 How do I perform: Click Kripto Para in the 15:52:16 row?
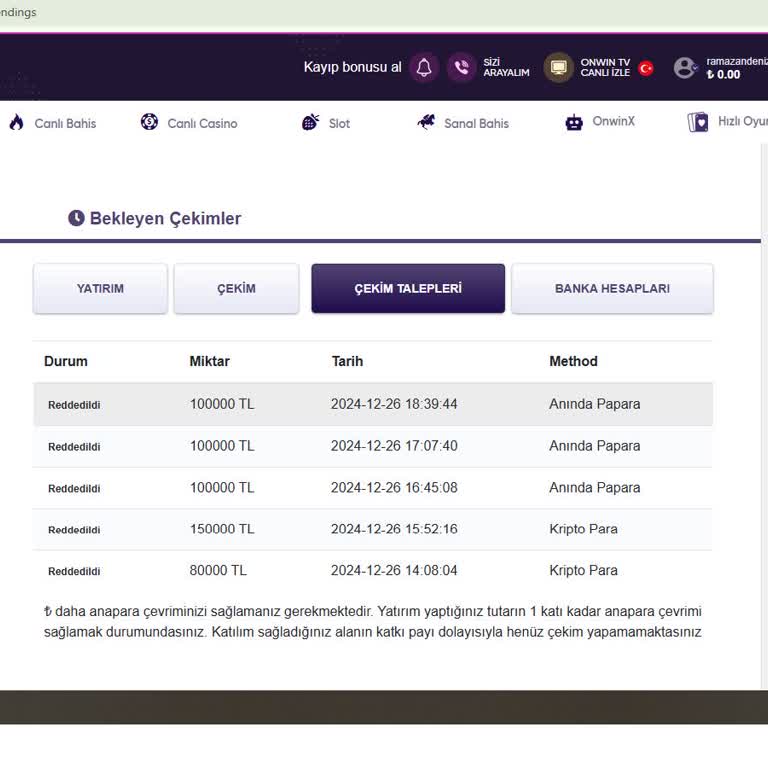point(583,529)
